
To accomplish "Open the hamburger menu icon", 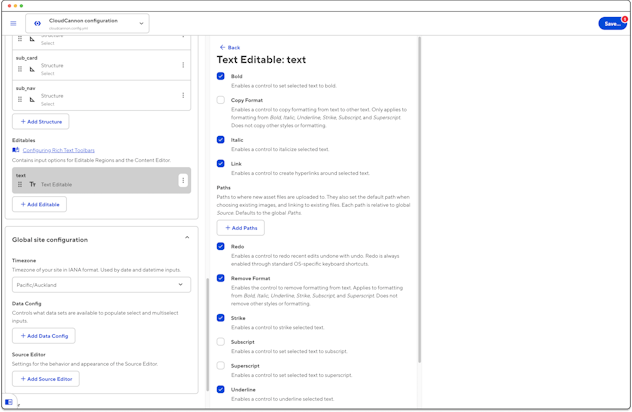I will (x=13, y=23).
